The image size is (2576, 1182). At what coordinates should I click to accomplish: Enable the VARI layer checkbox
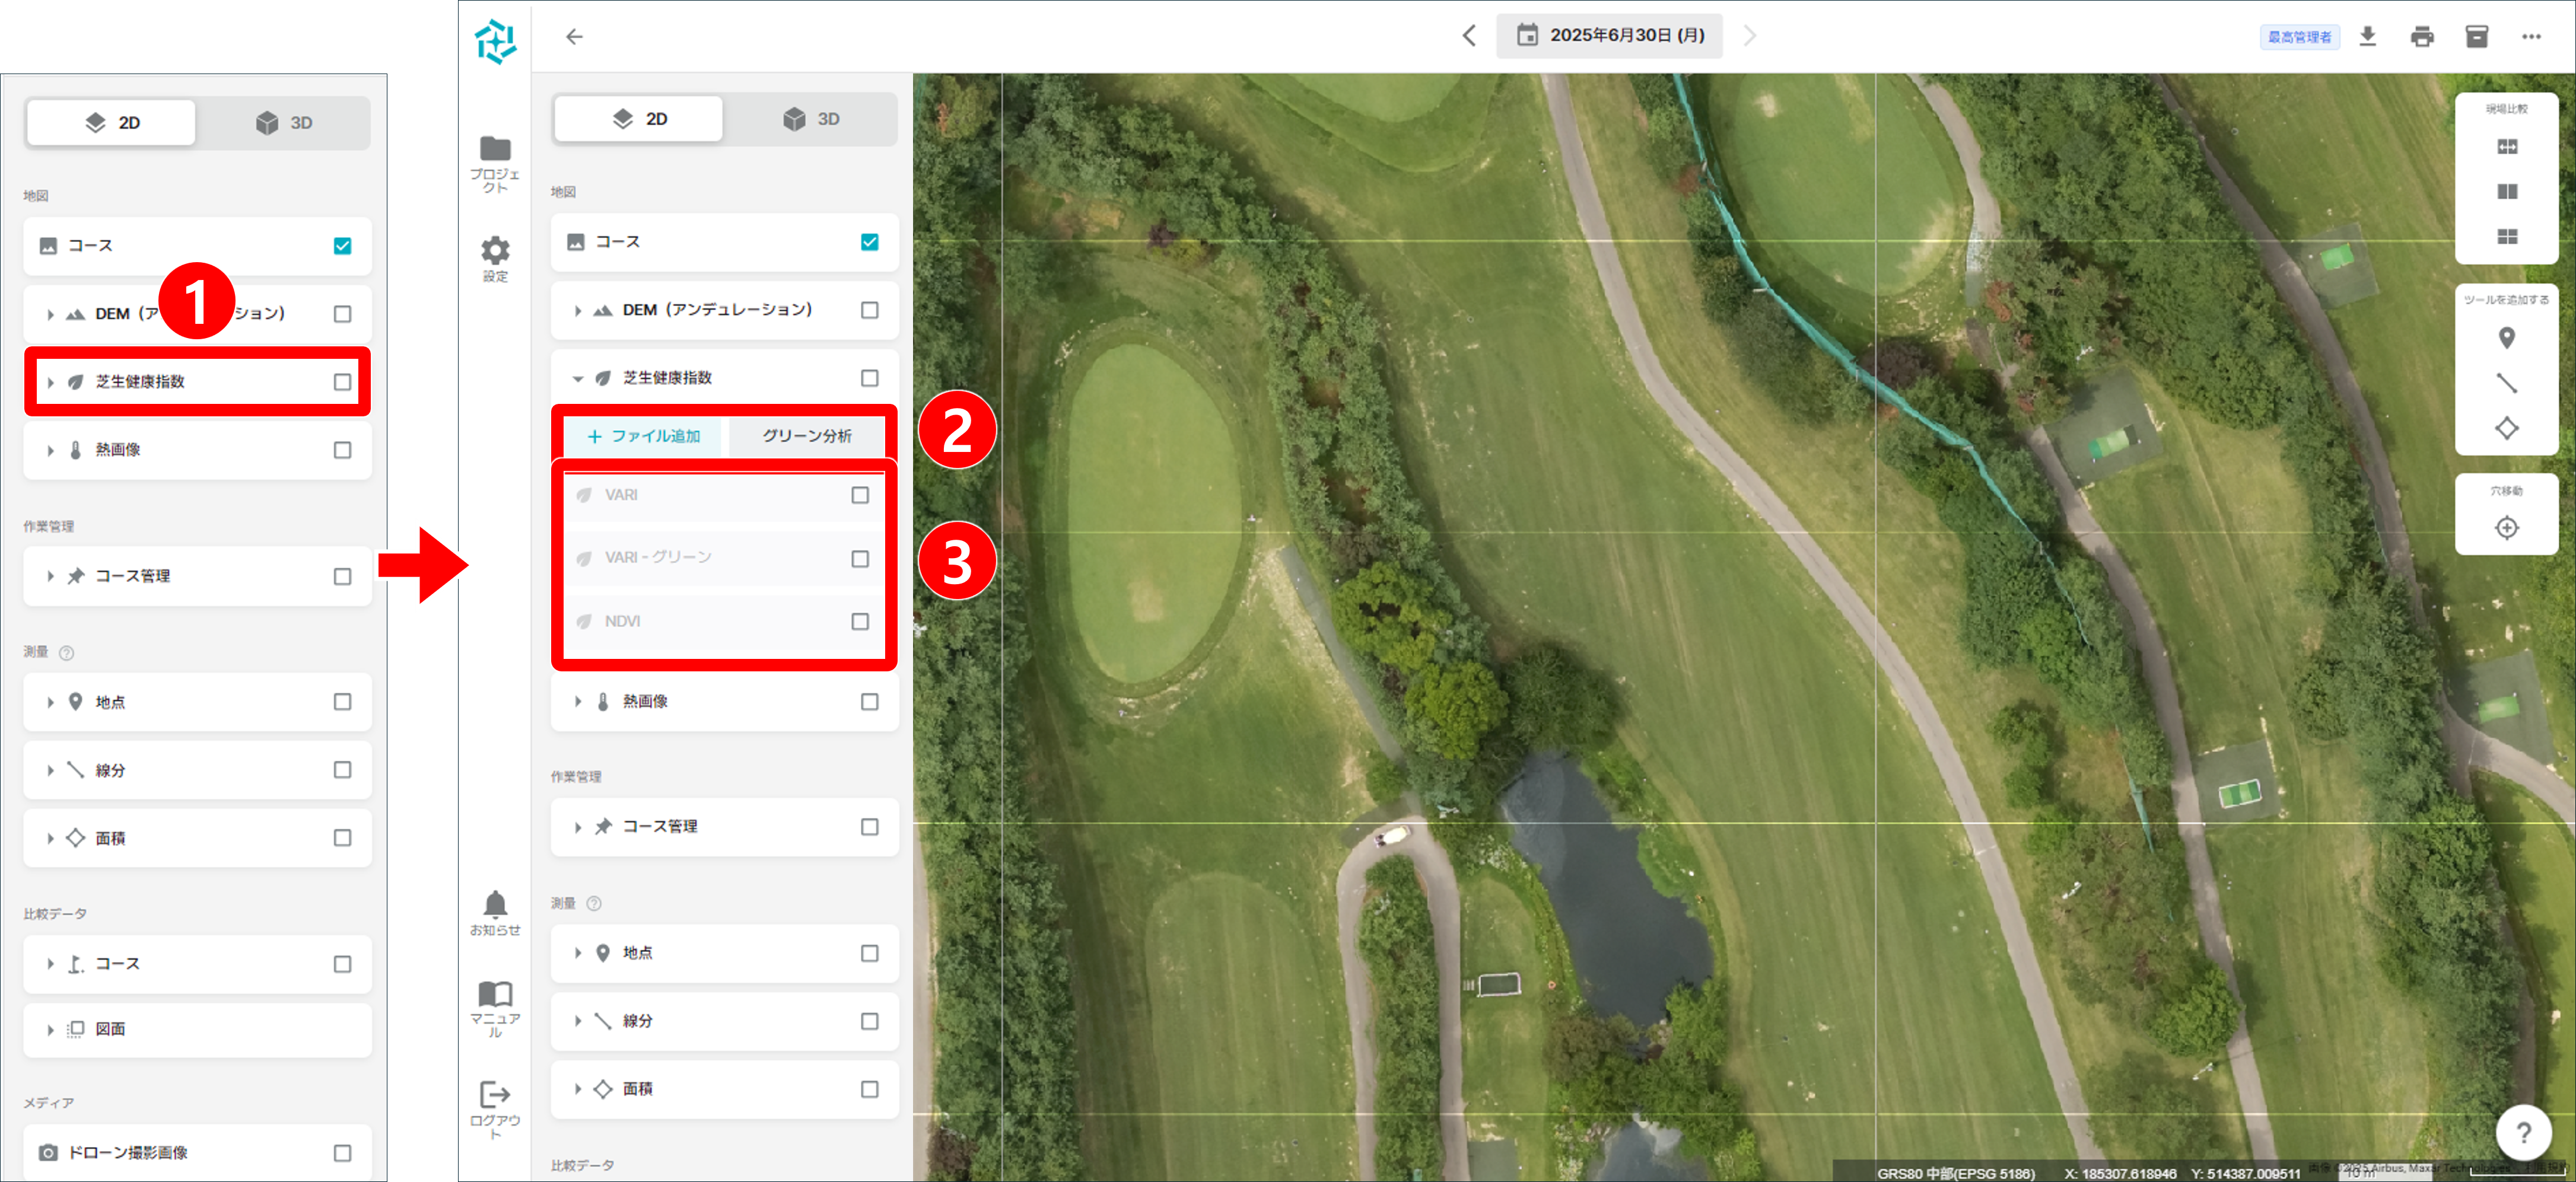point(860,495)
